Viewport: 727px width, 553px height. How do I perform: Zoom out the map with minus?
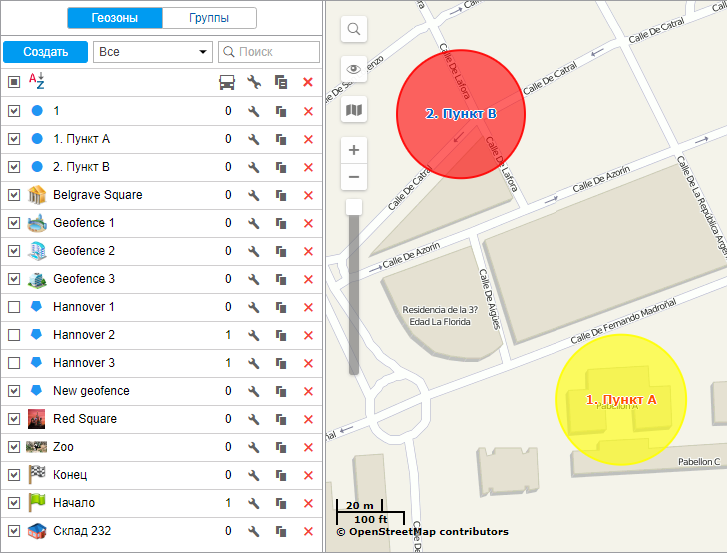point(354,177)
